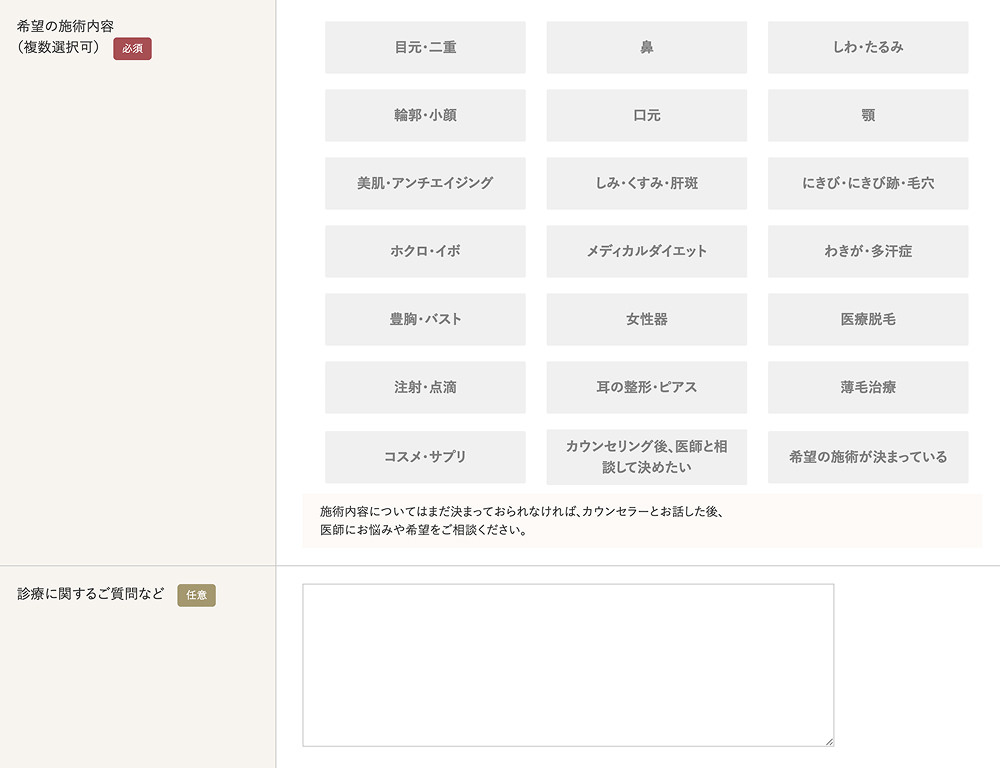
Task: Click the text area resize handle
Action: 829,741
